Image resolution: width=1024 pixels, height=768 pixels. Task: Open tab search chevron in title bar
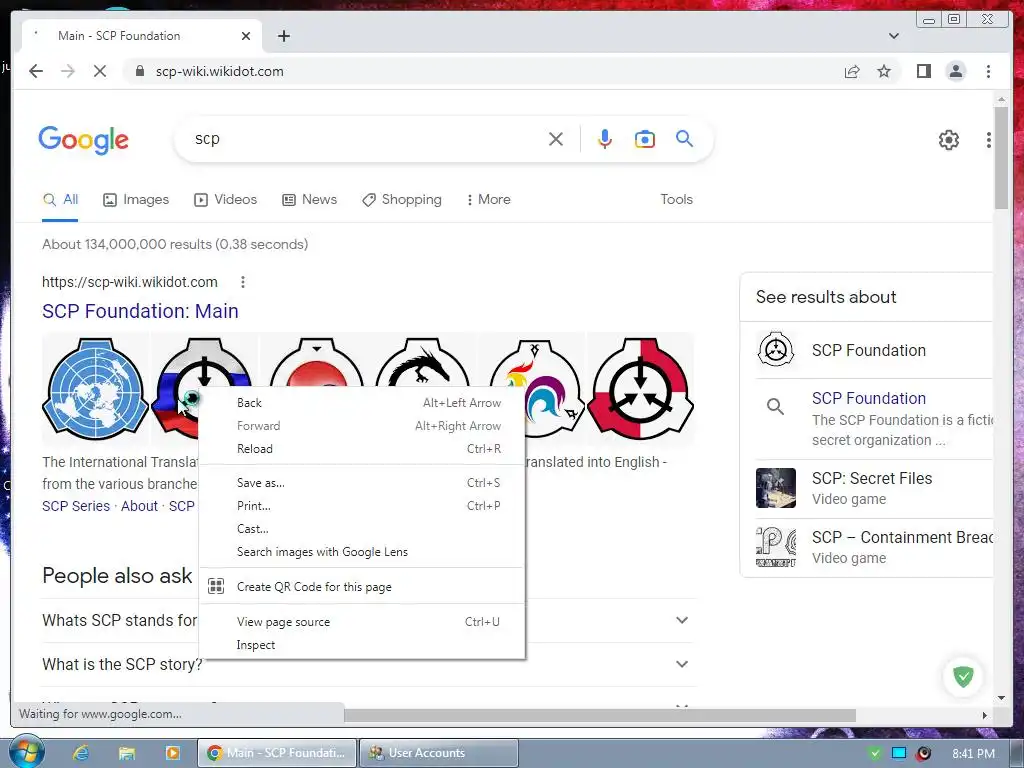click(893, 36)
